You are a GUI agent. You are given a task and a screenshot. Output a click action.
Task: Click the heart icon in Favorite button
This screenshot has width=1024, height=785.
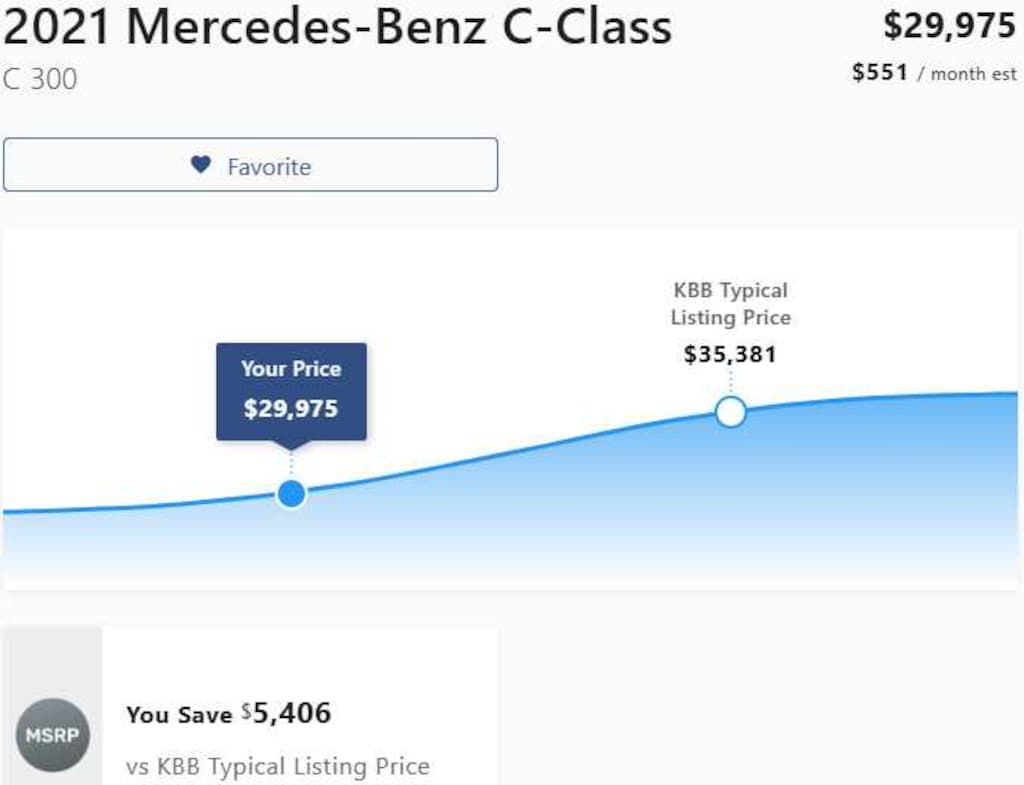(201, 165)
